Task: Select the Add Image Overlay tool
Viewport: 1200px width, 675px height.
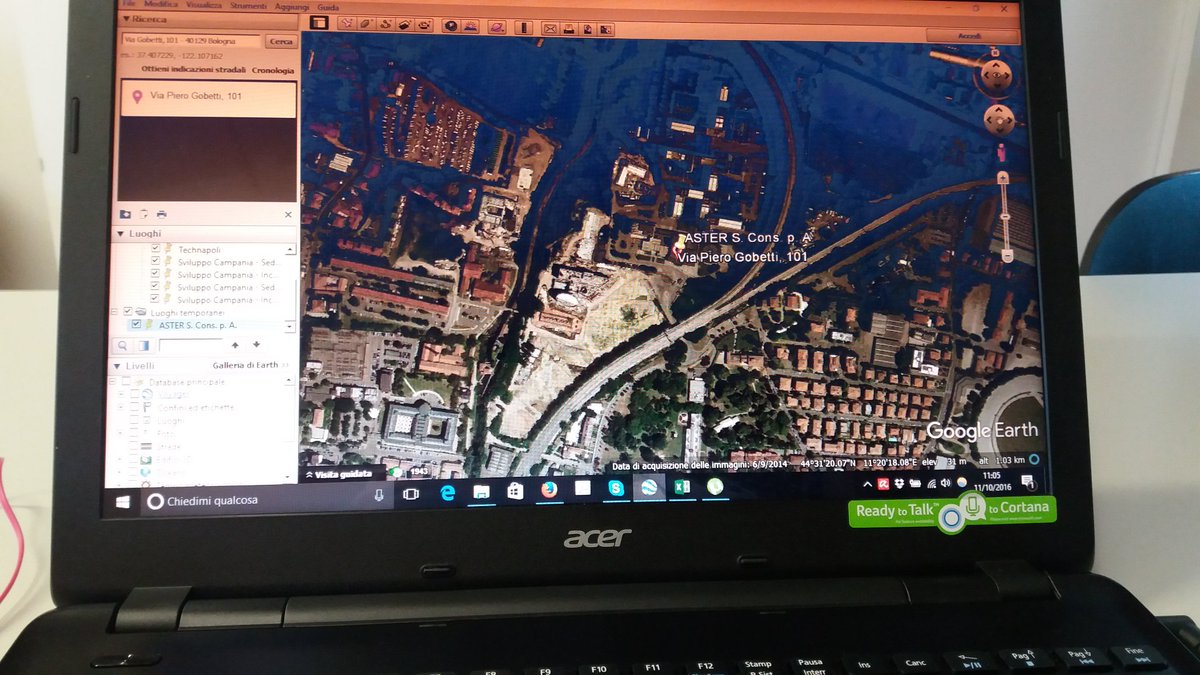Action: [404, 25]
